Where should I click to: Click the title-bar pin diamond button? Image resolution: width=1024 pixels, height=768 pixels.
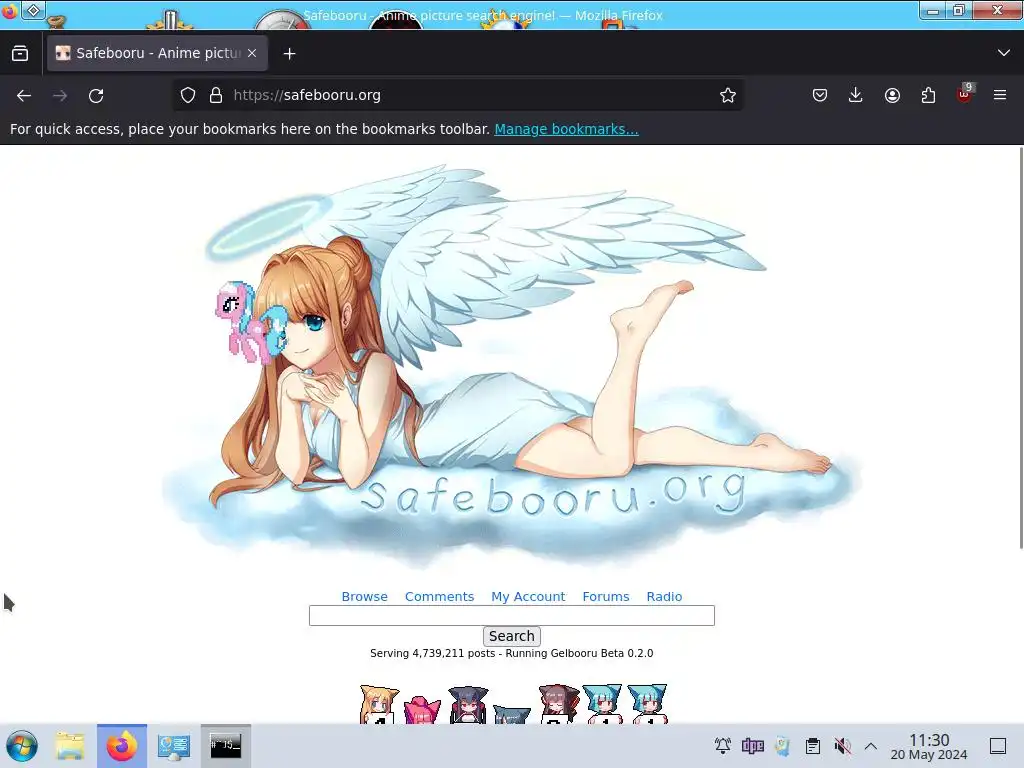click(33, 10)
